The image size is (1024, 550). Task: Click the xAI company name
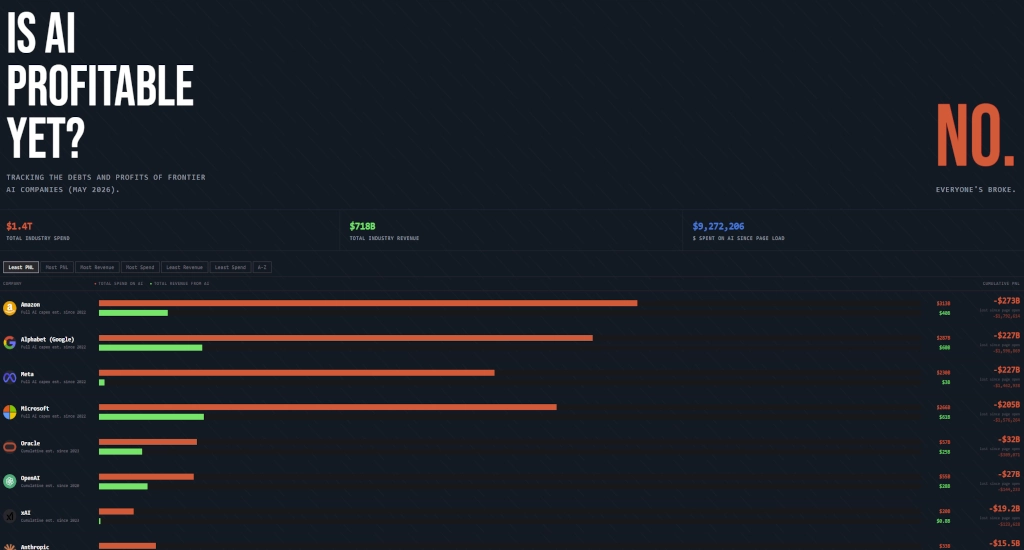point(25,513)
